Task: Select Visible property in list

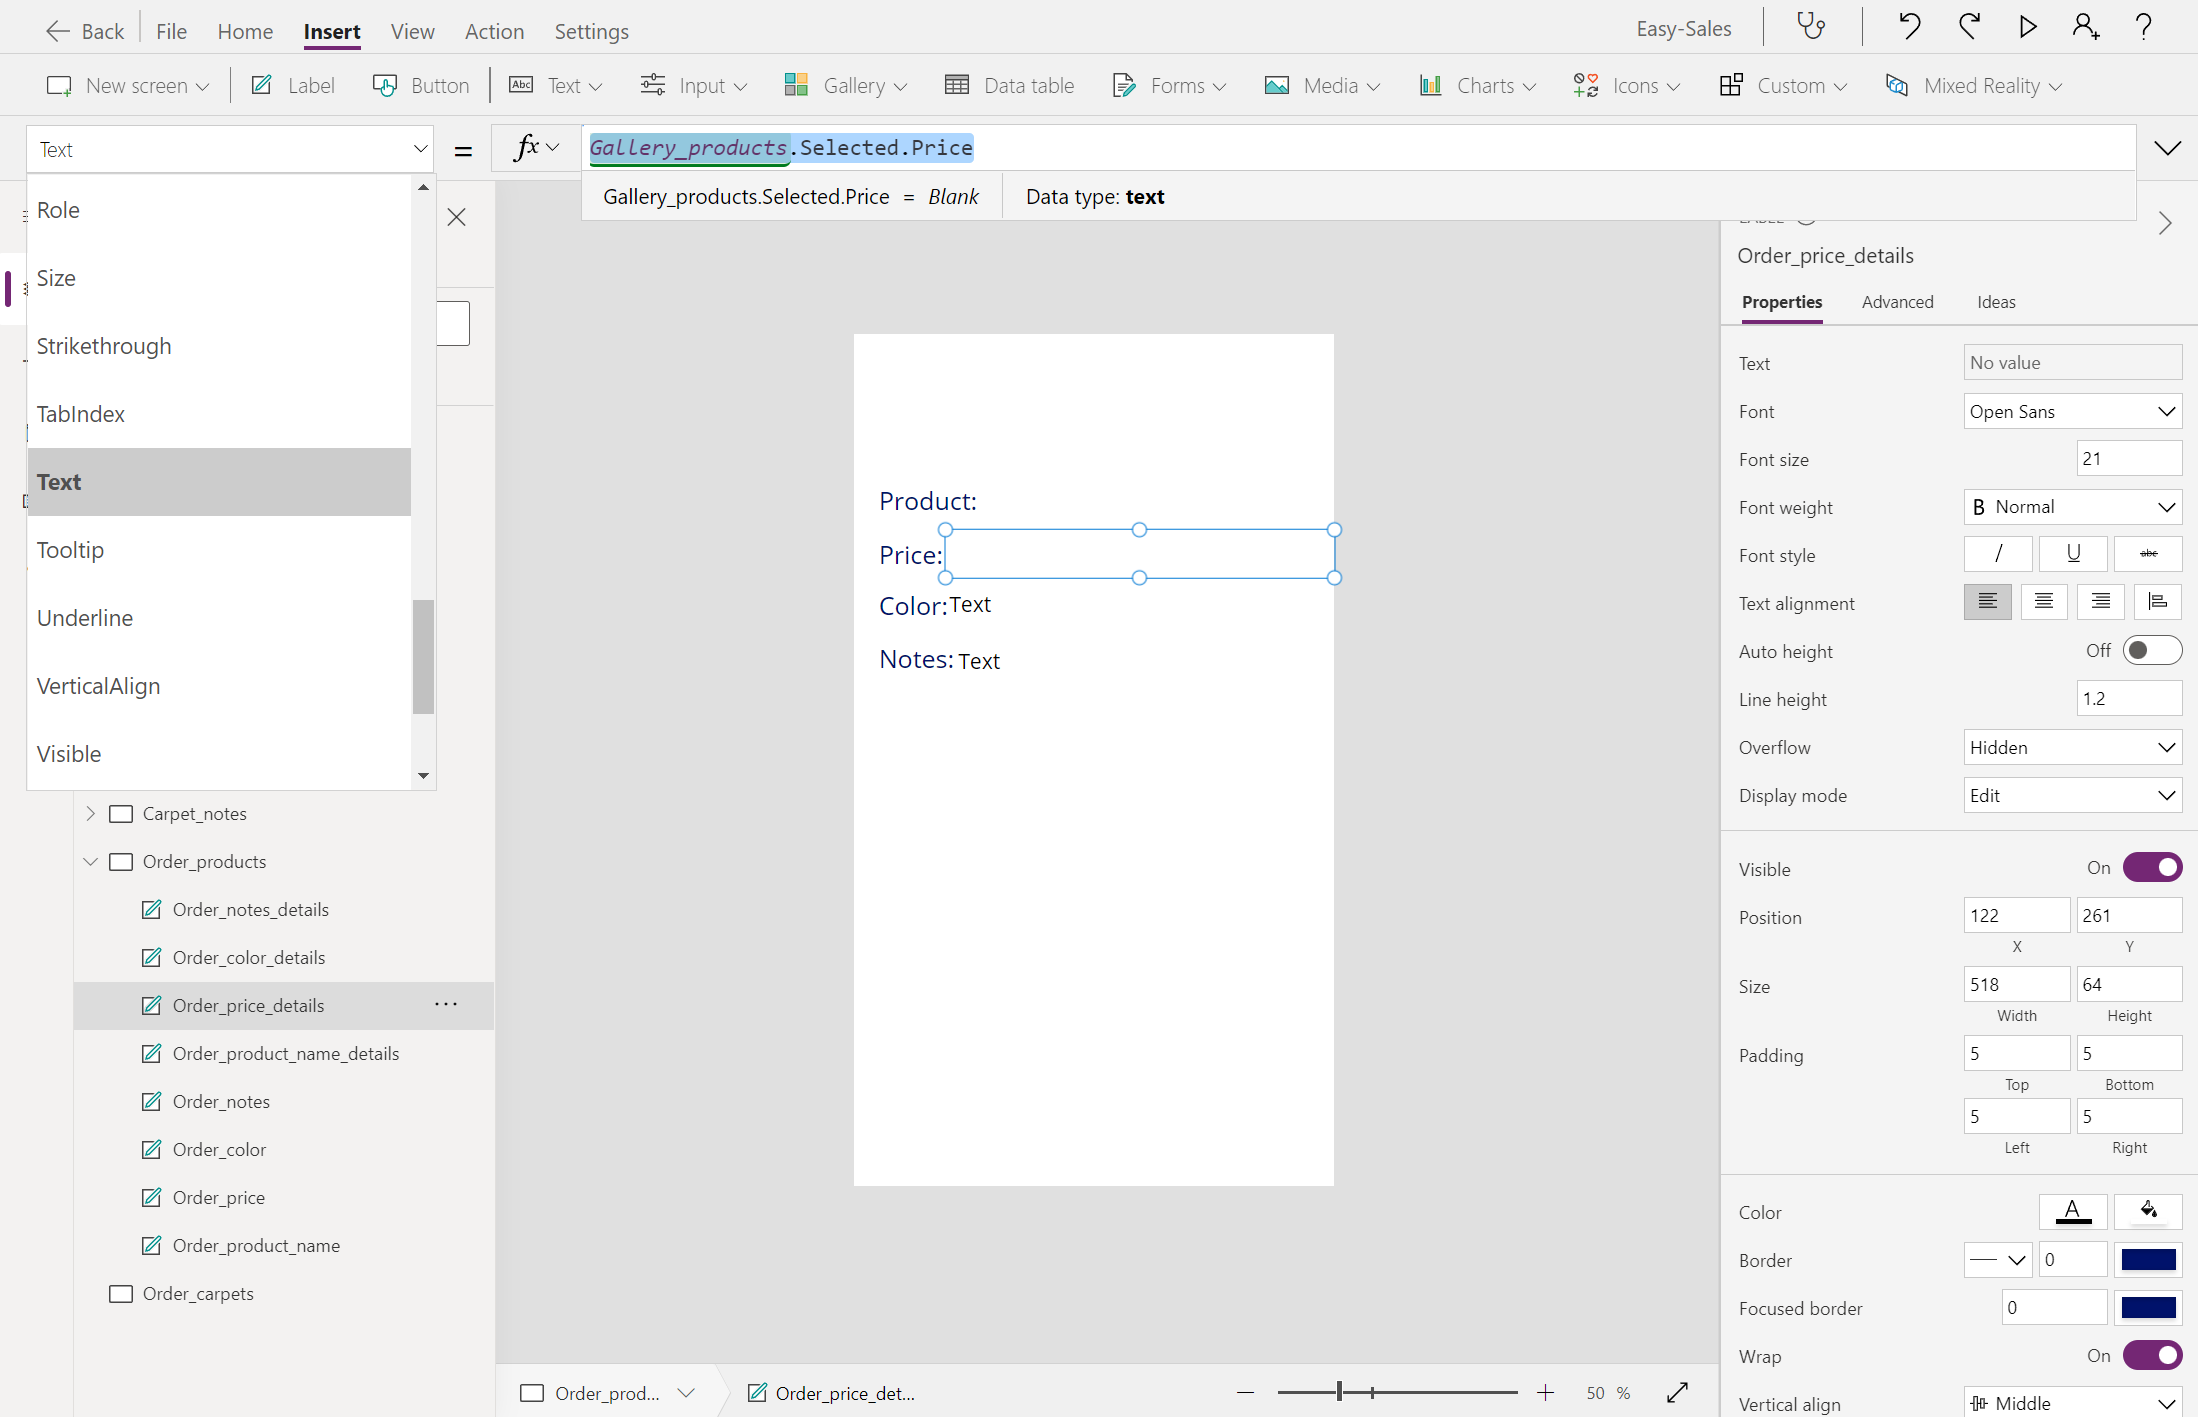Action: [x=219, y=754]
